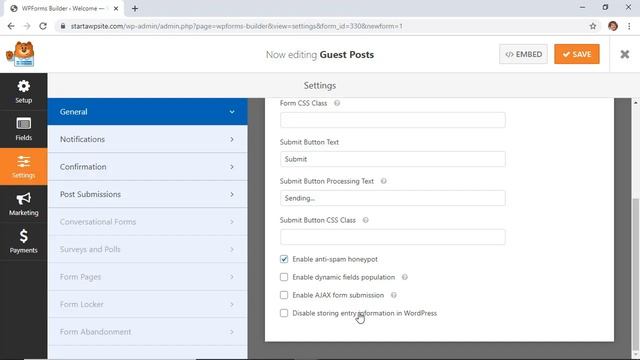View site info lock icon
Screen dimensions: 640x360
coord(62,26)
